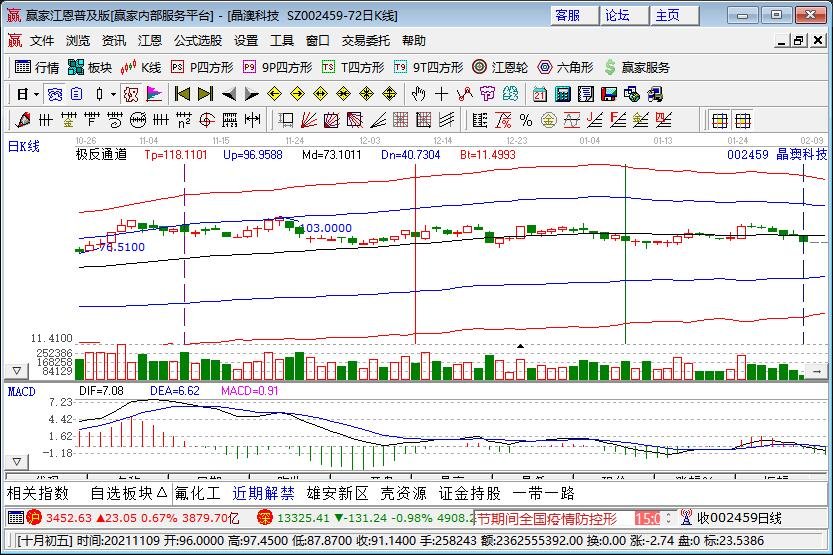Viewport: 833px width, 555px height.
Task: Open the P四方形 tool
Action: (x=202, y=67)
